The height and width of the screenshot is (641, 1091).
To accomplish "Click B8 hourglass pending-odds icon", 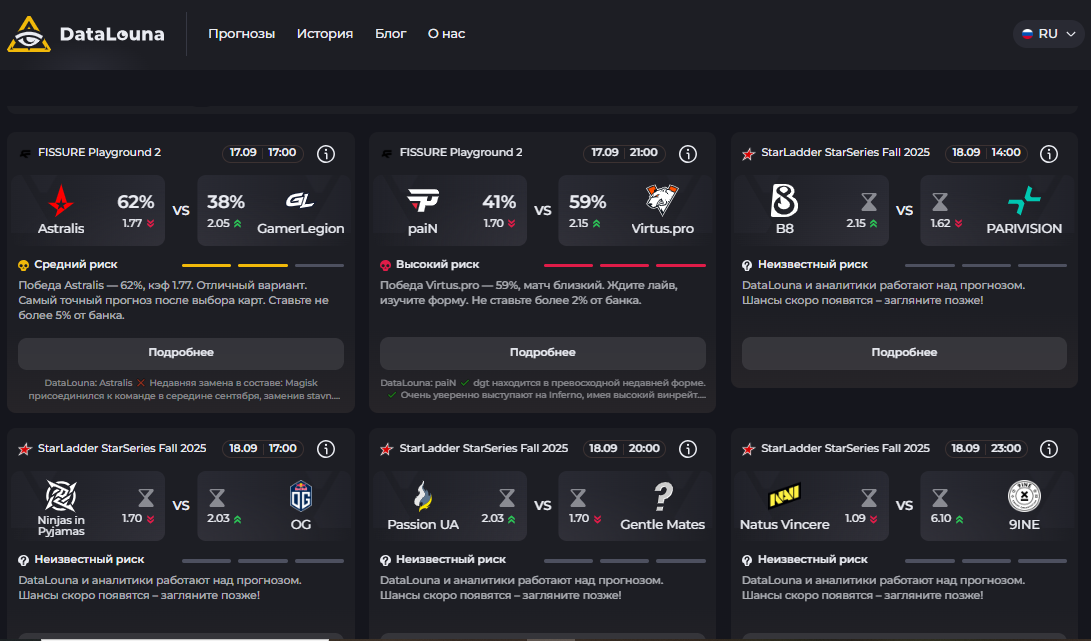I will (x=868, y=202).
